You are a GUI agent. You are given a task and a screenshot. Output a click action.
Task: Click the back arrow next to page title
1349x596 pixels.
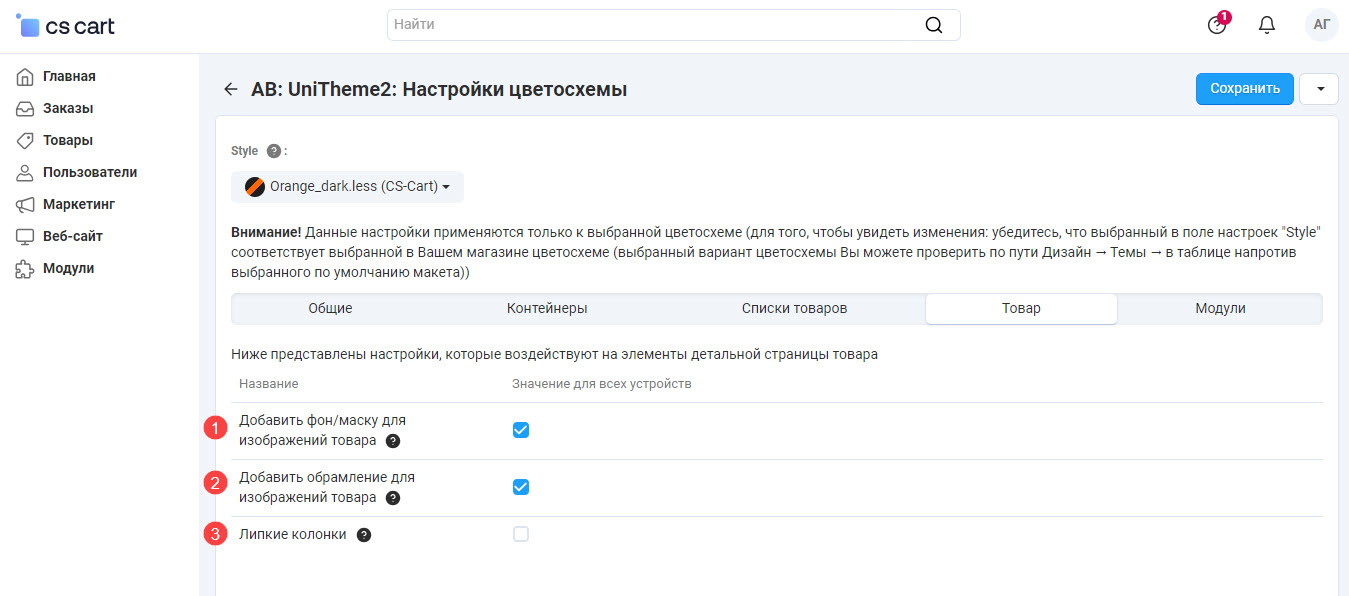click(231, 89)
